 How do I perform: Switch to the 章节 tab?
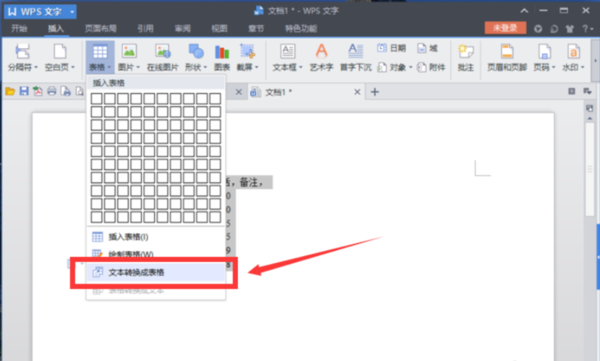[256, 28]
